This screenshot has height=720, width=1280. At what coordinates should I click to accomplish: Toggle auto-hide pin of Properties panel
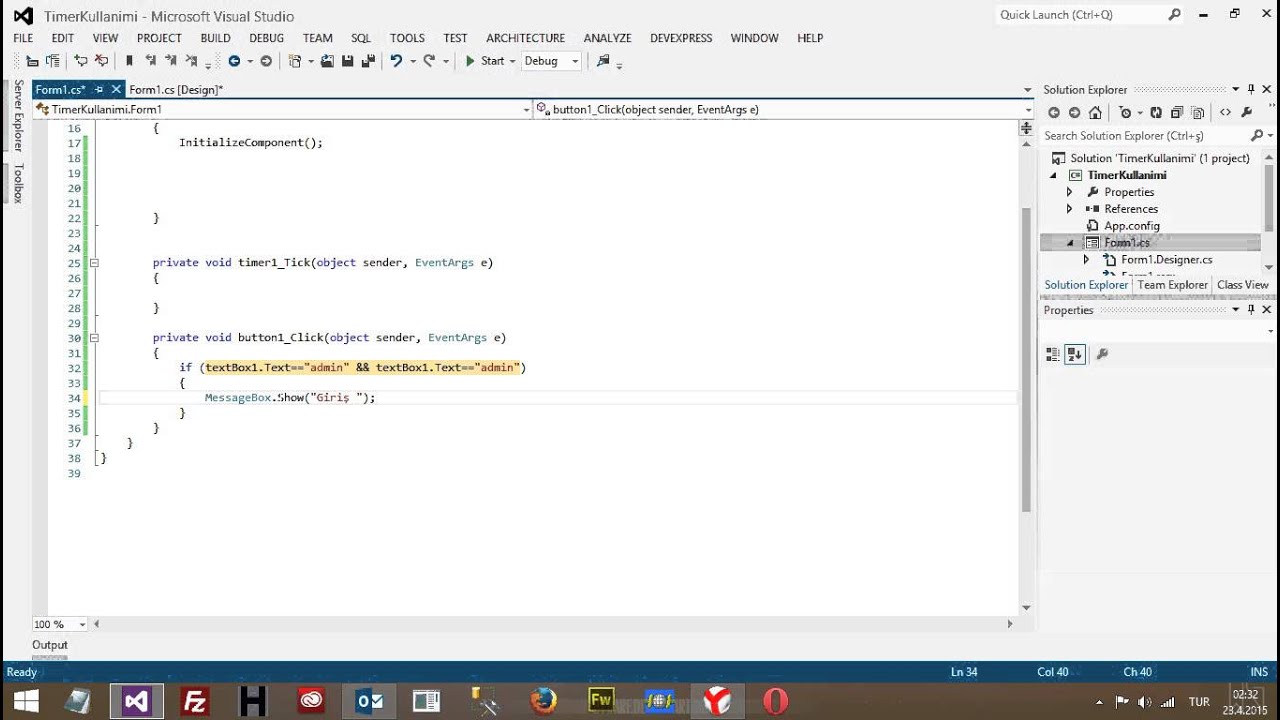point(1250,309)
